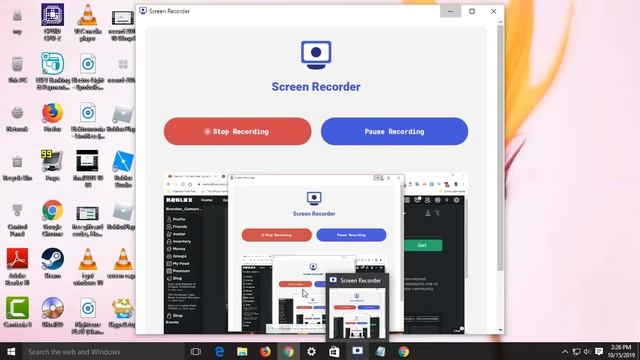This screenshot has width=640, height=360.
Task: Click the blue Pause Recording button
Action: click(394, 131)
